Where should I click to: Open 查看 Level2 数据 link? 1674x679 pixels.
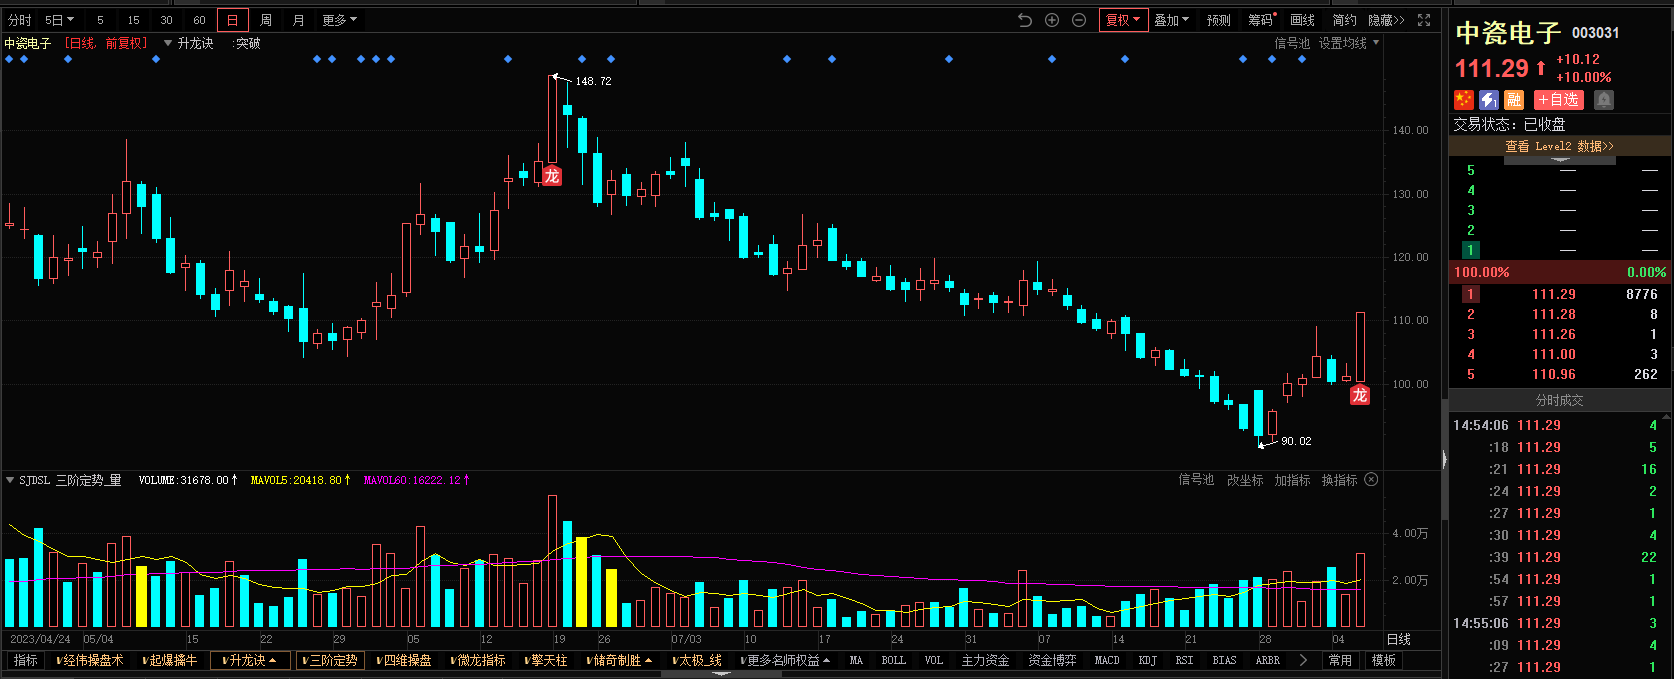tap(1559, 146)
